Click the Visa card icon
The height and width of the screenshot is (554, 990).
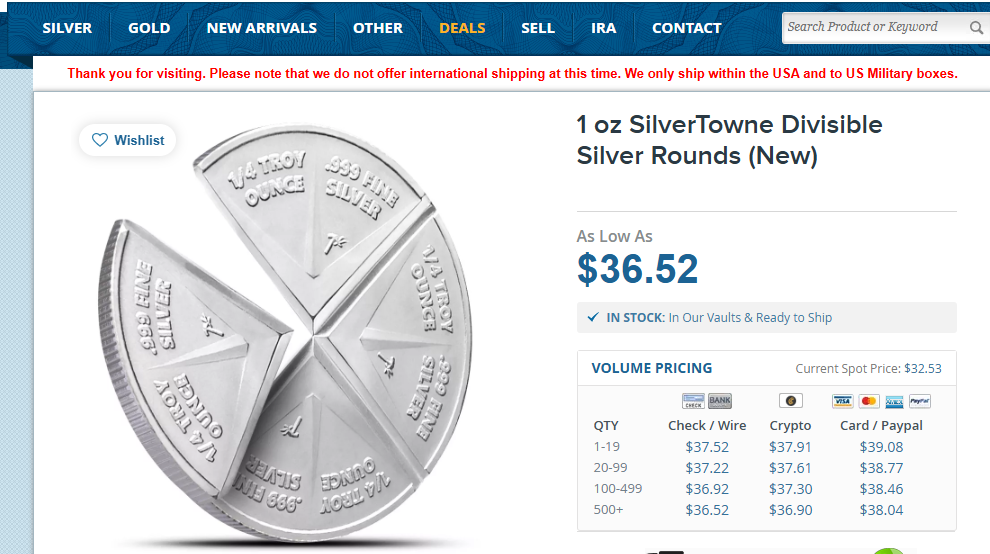pyautogui.click(x=843, y=401)
